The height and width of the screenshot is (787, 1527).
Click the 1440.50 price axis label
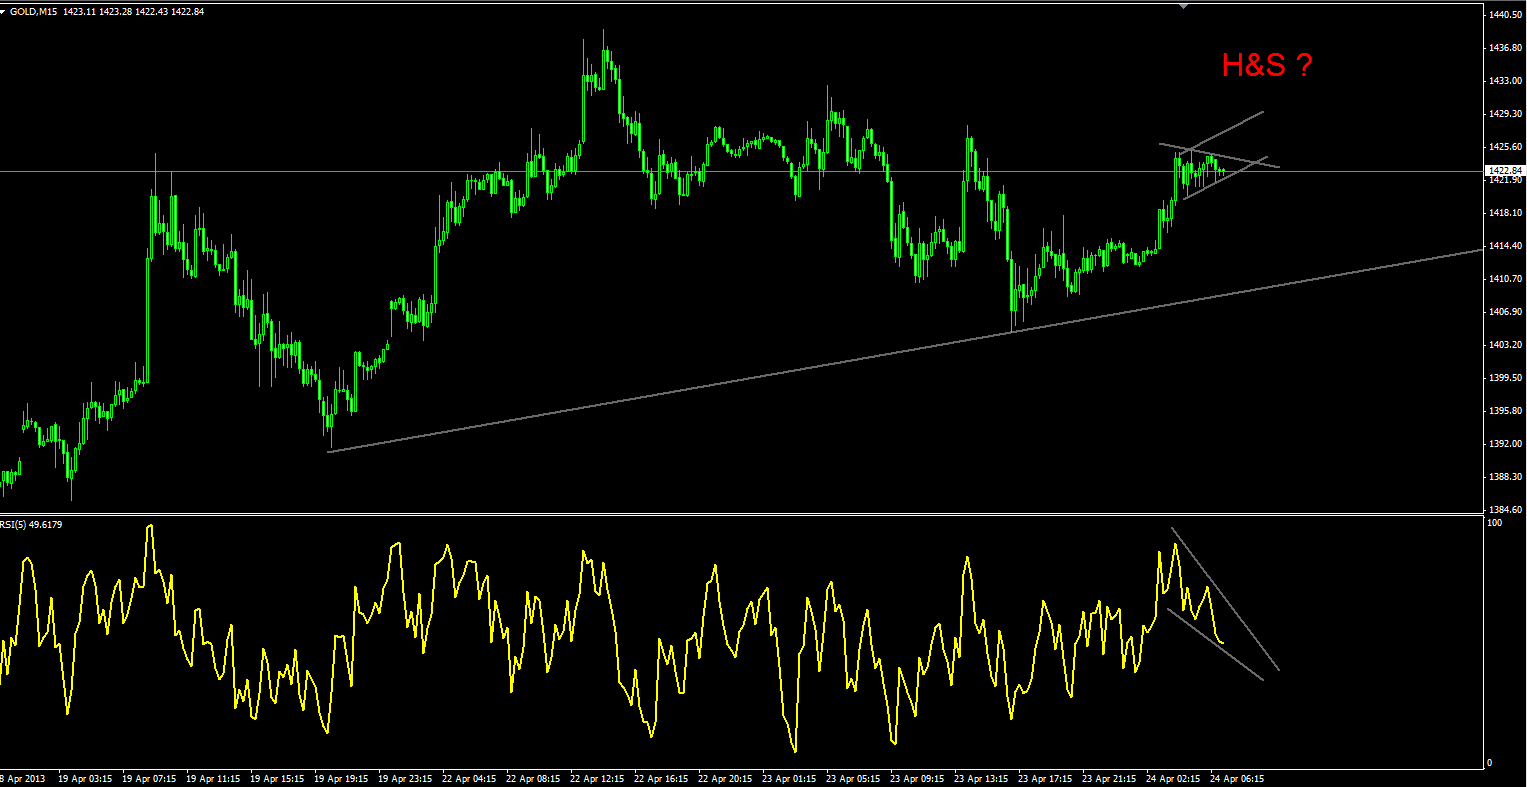click(x=1505, y=15)
